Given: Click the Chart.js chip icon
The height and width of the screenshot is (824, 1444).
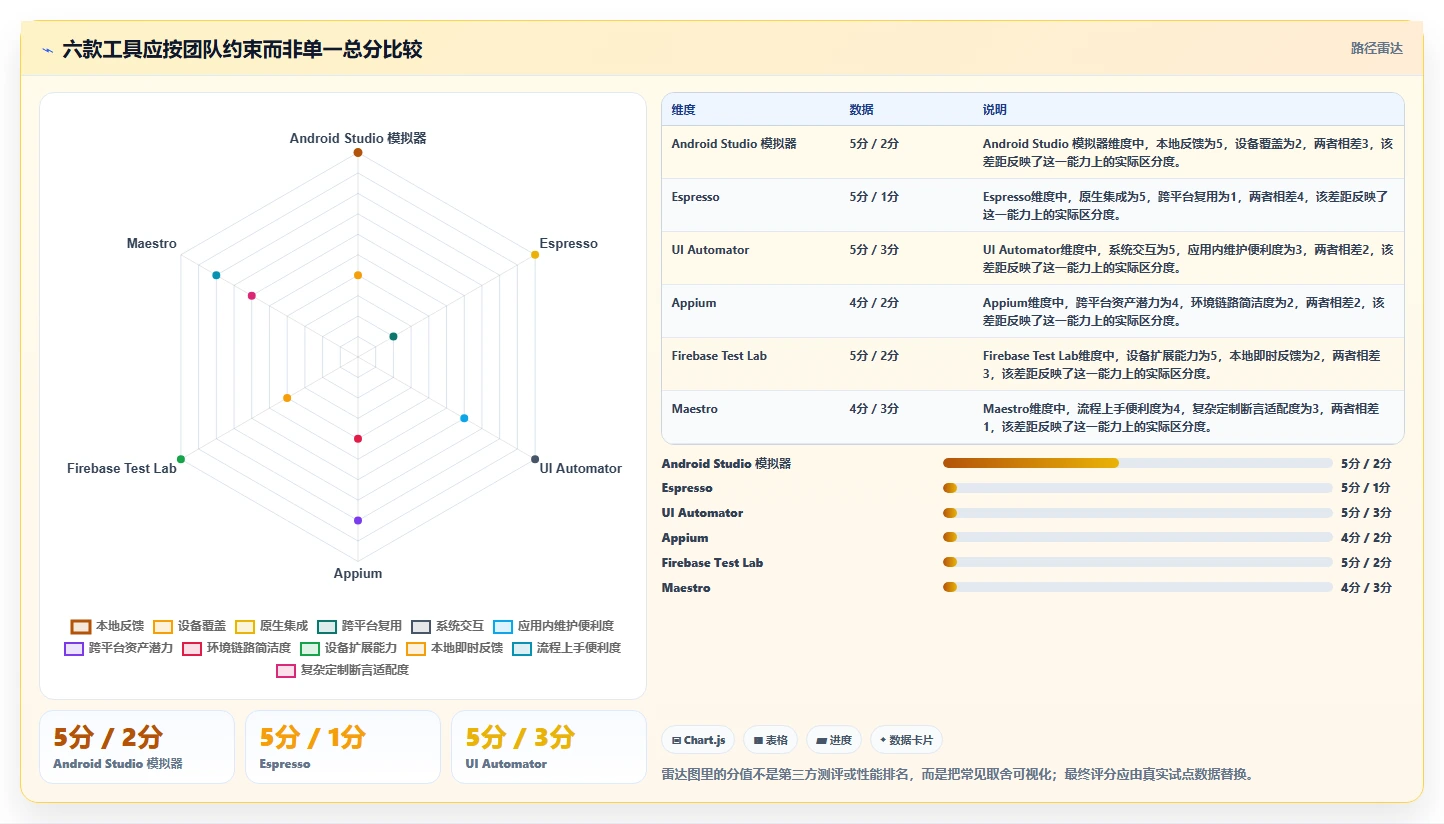Looking at the screenshot, I should [676, 741].
